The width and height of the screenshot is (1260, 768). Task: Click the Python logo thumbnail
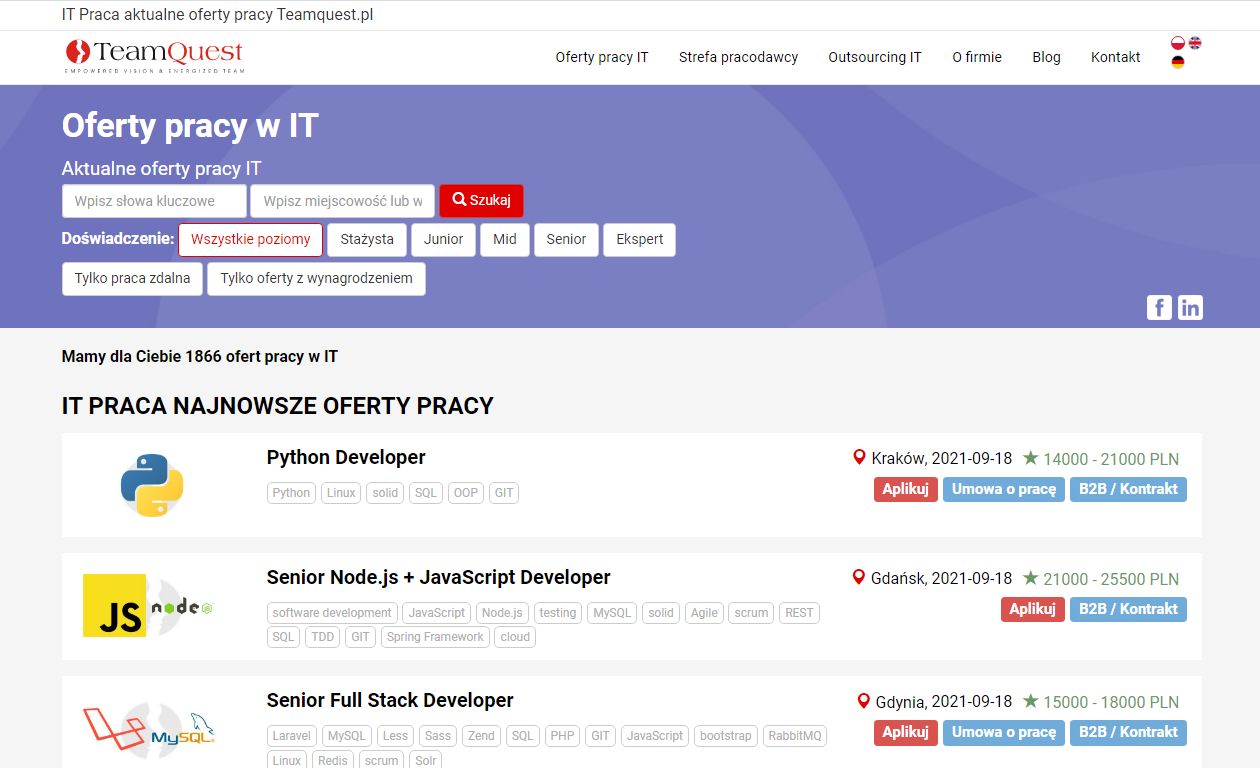coord(152,485)
